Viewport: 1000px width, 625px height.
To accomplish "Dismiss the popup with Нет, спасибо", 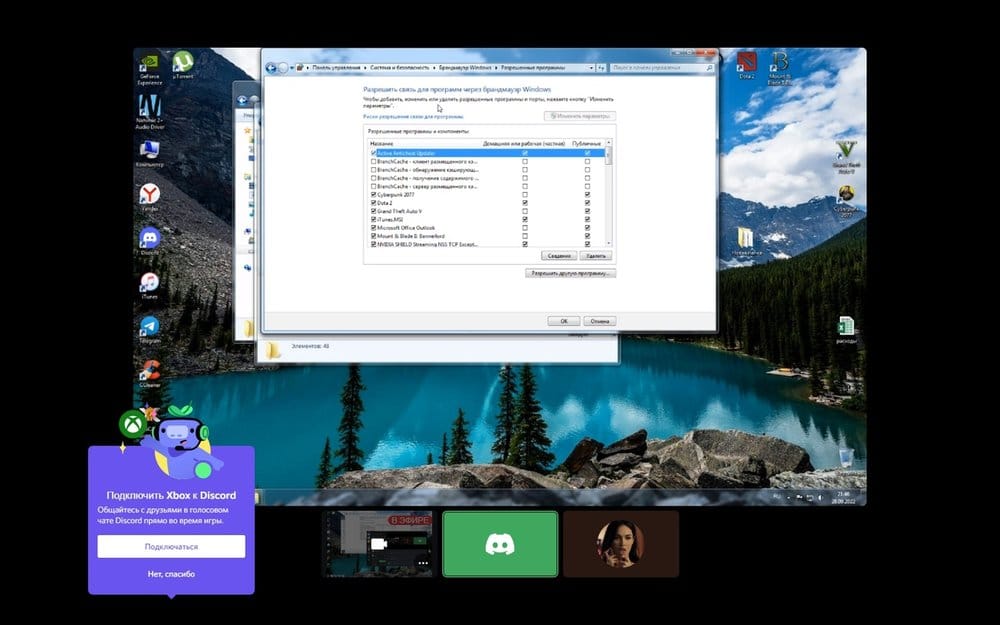I will [x=171, y=574].
